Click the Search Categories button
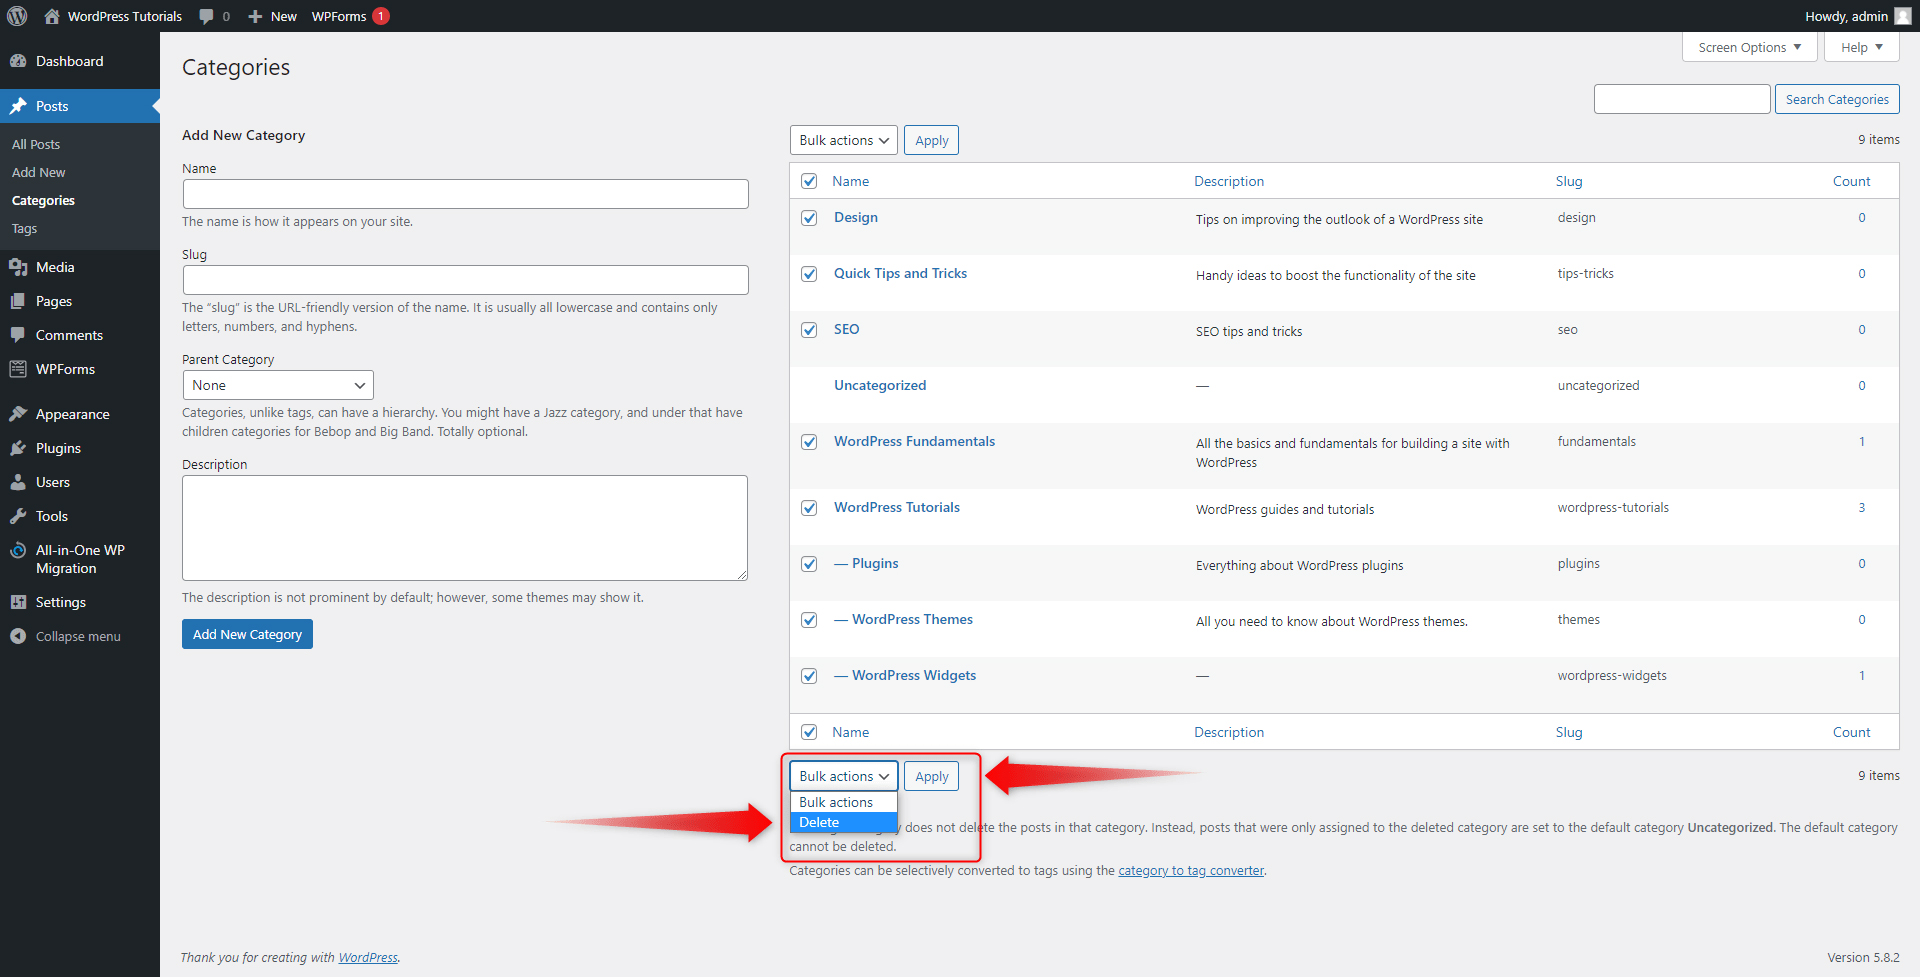1920x977 pixels. tap(1837, 99)
